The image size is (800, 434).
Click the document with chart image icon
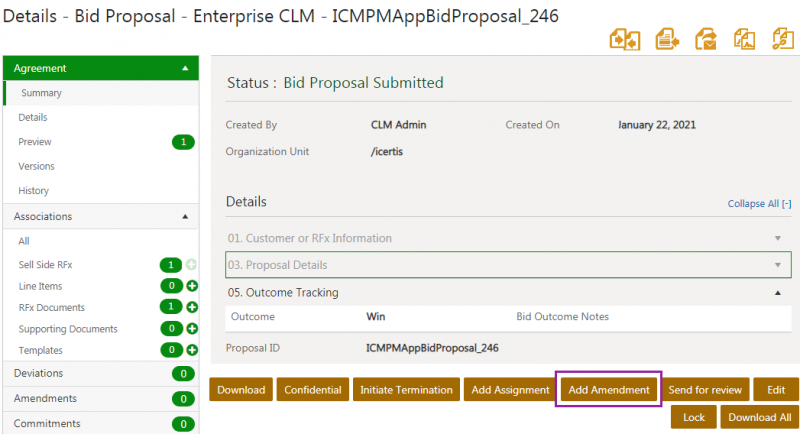pos(744,39)
